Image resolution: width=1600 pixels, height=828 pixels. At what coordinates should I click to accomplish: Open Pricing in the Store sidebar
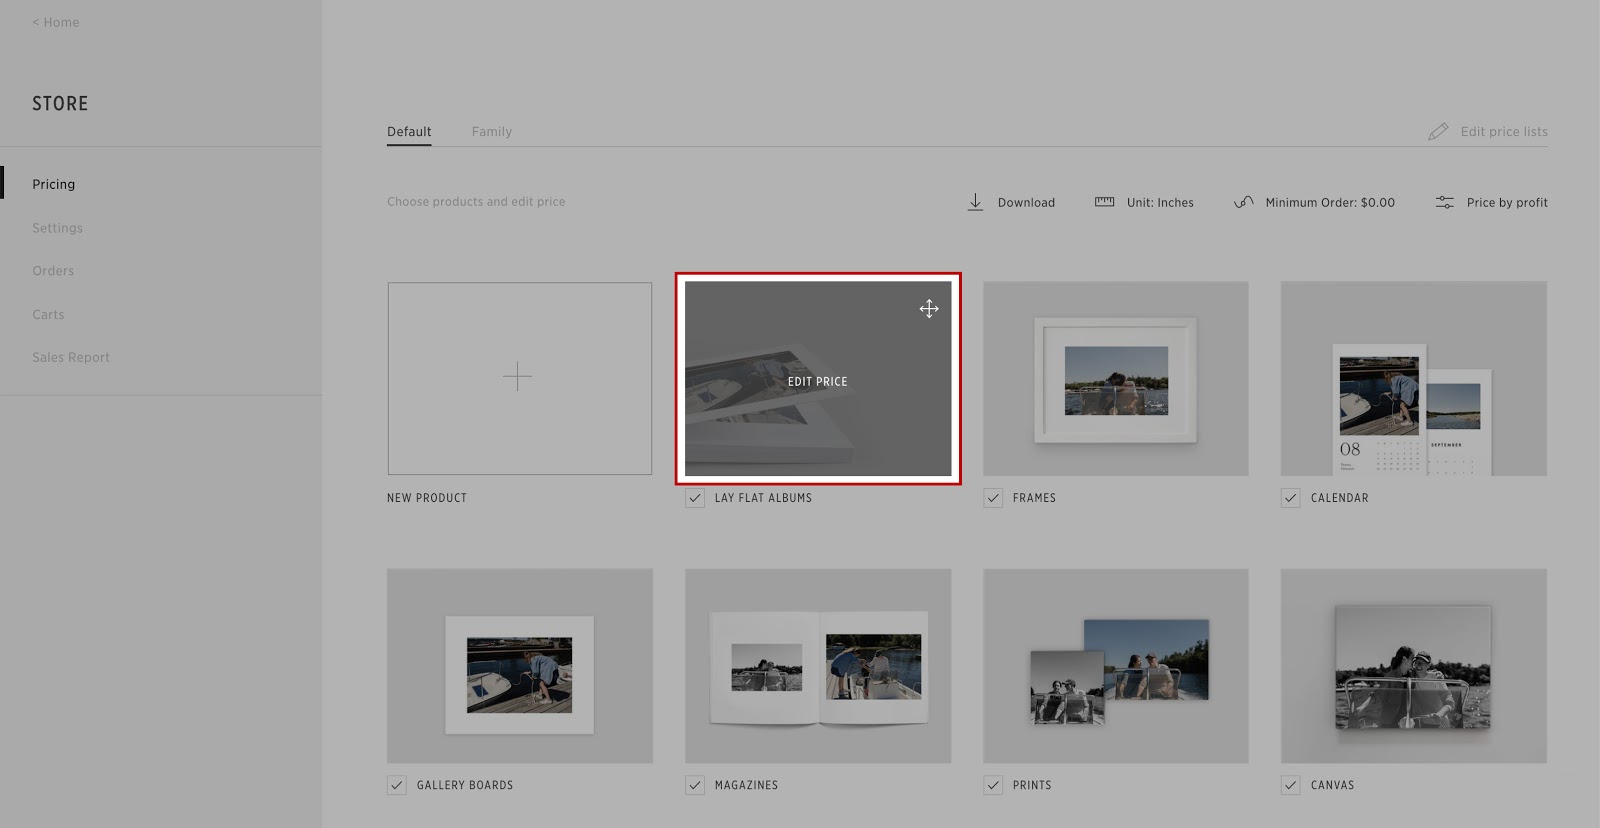[x=54, y=184]
